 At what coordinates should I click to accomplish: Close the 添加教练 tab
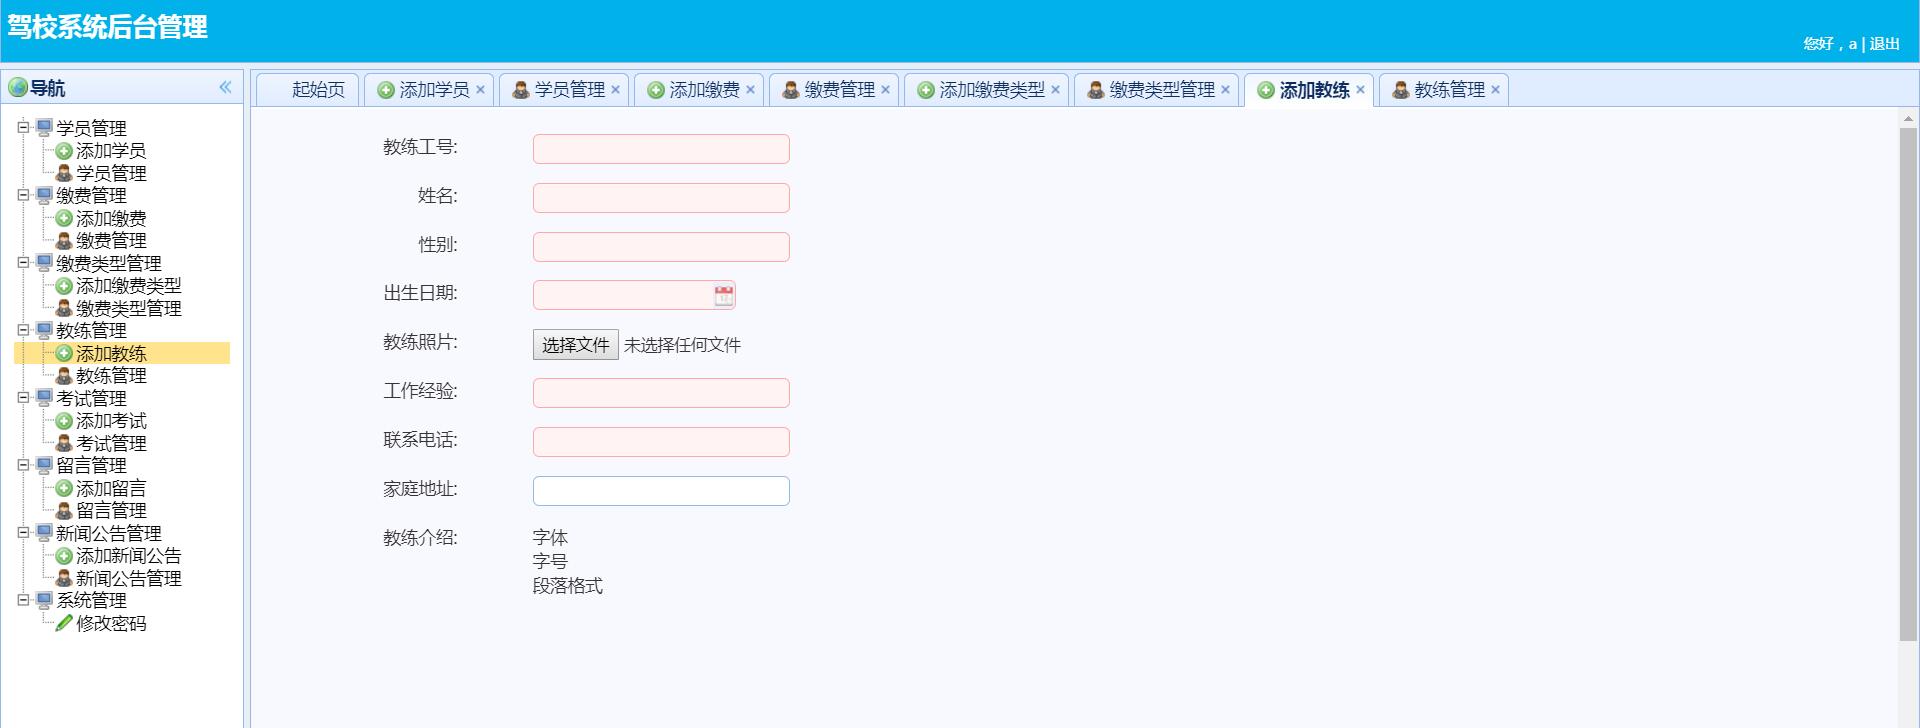click(x=1360, y=90)
